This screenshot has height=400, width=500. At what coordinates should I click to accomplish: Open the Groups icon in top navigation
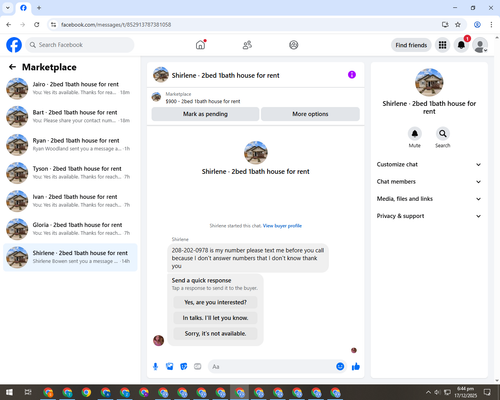tap(294, 45)
